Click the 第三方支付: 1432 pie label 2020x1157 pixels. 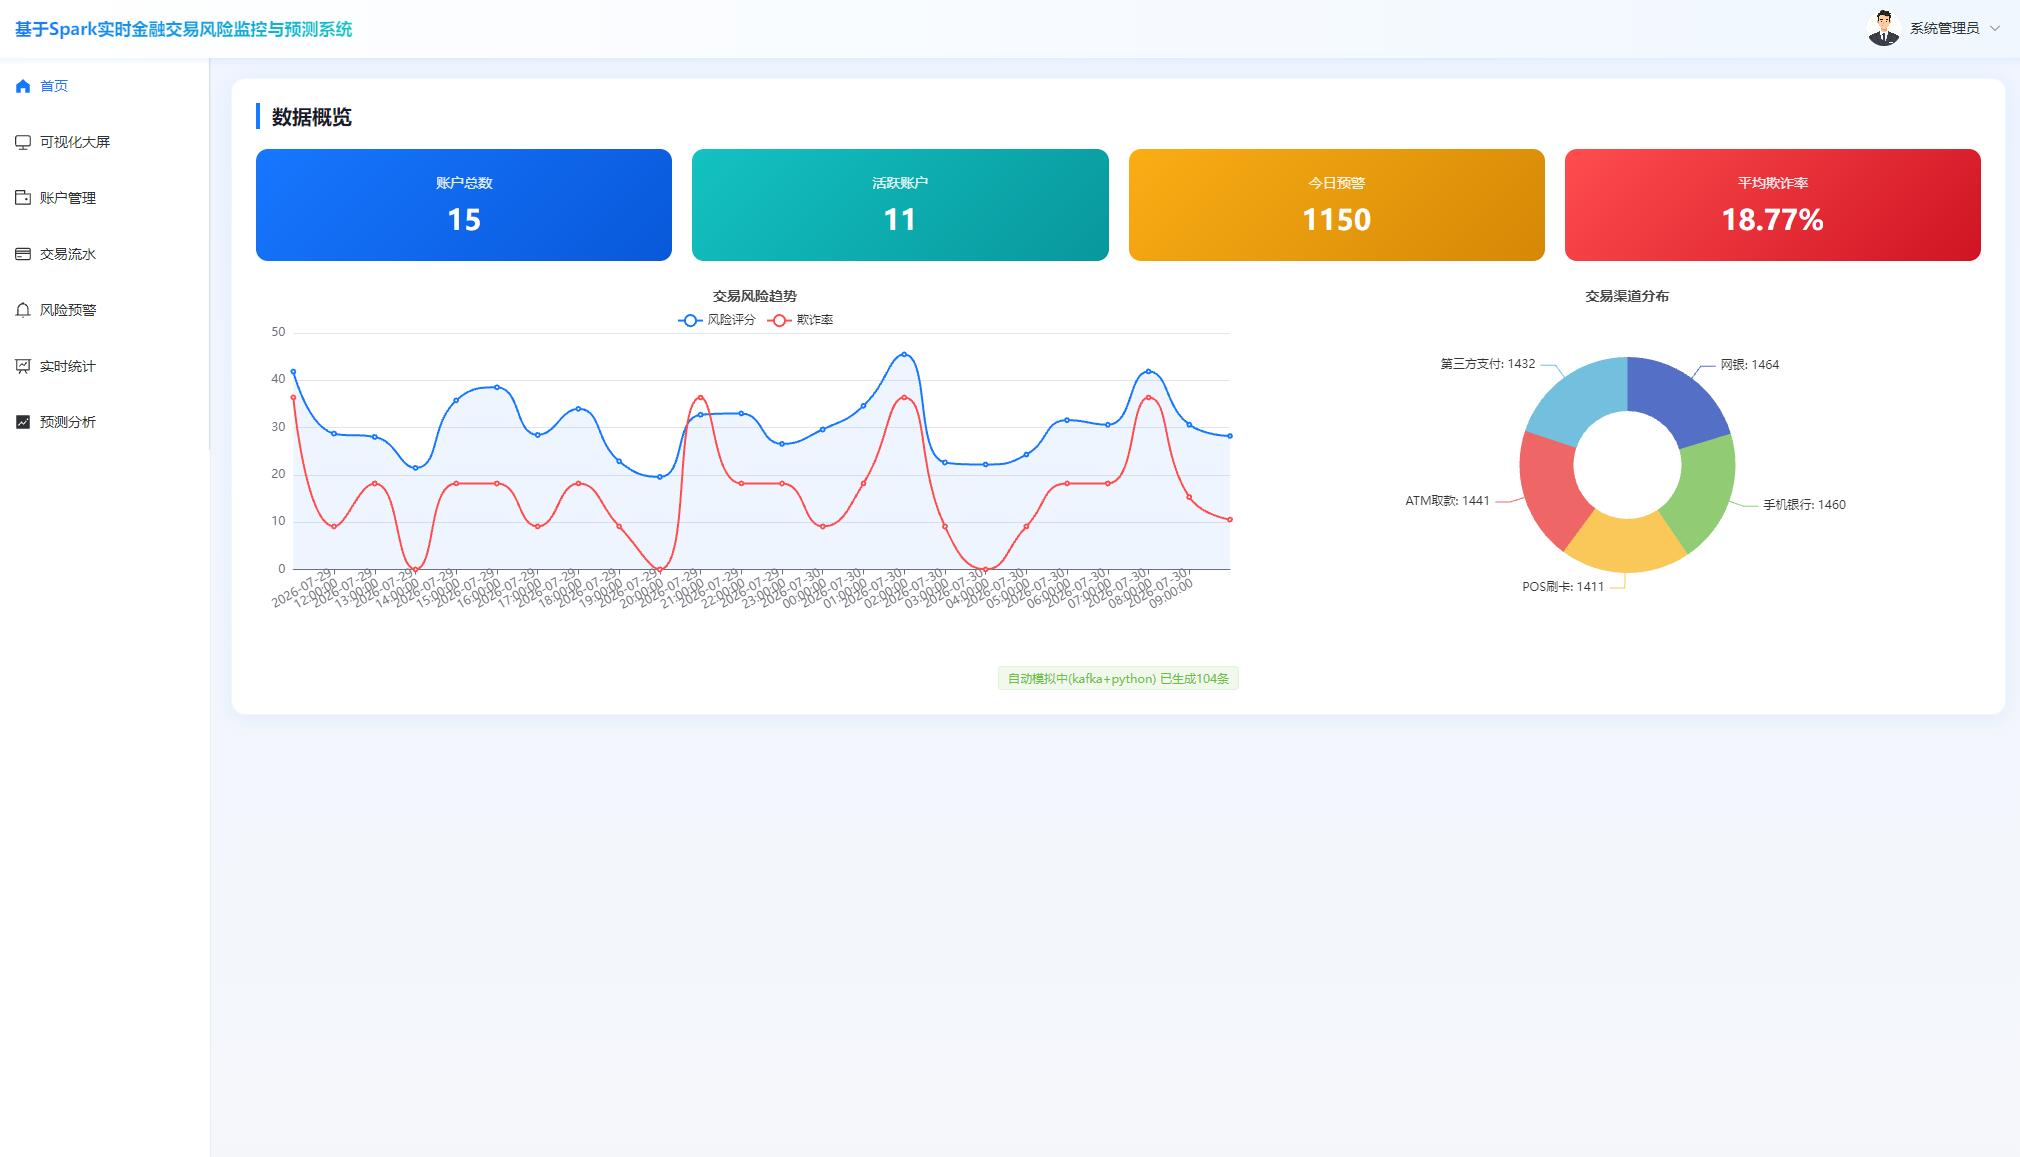[x=1488, y=364]
